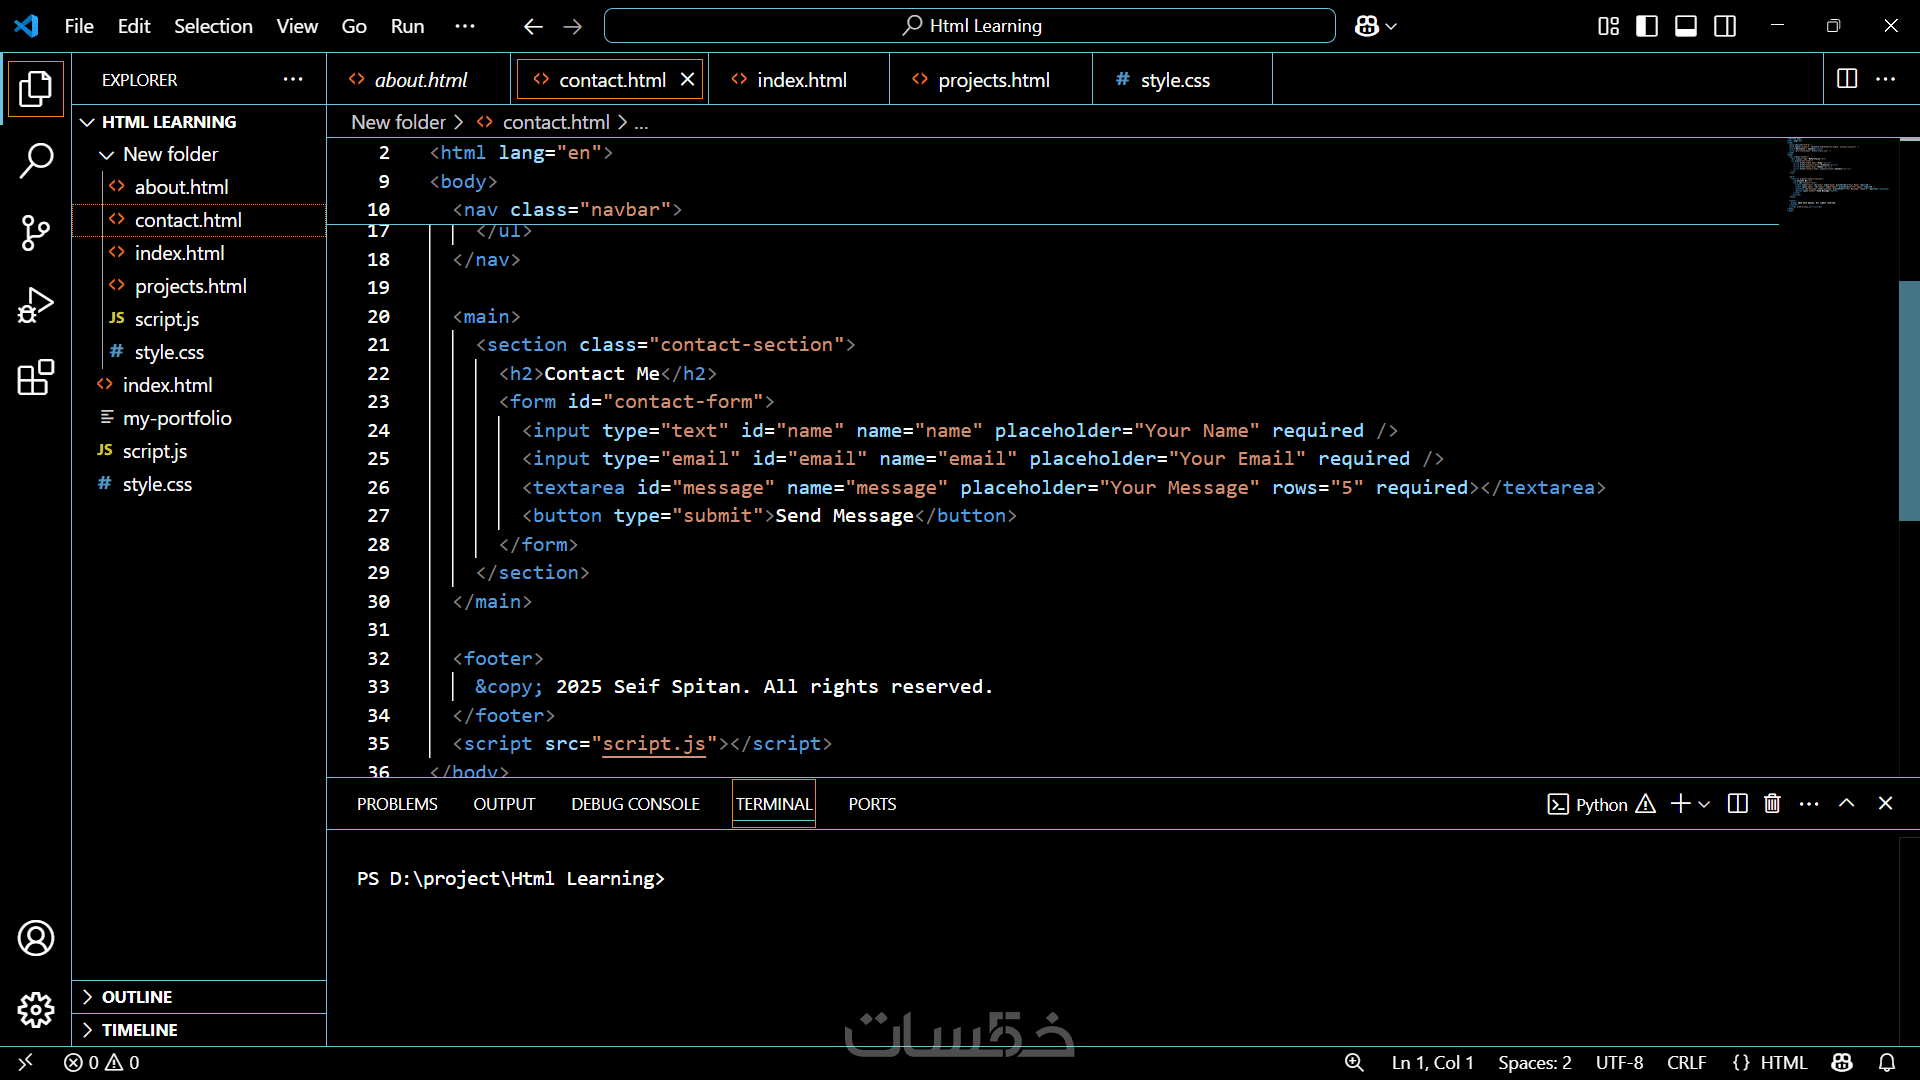Open the Search view in activity bar
1920x1080 pixels.
point(36,160)
